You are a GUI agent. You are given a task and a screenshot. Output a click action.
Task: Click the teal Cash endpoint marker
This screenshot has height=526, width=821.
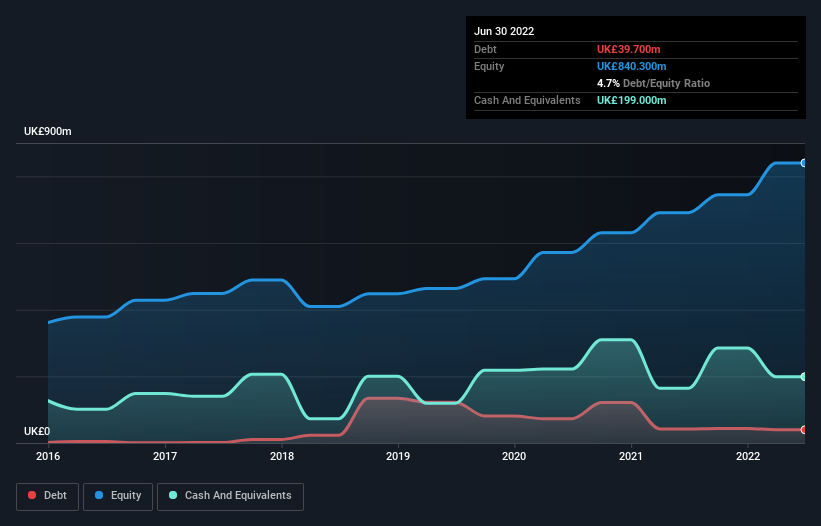tap(804, 376)
